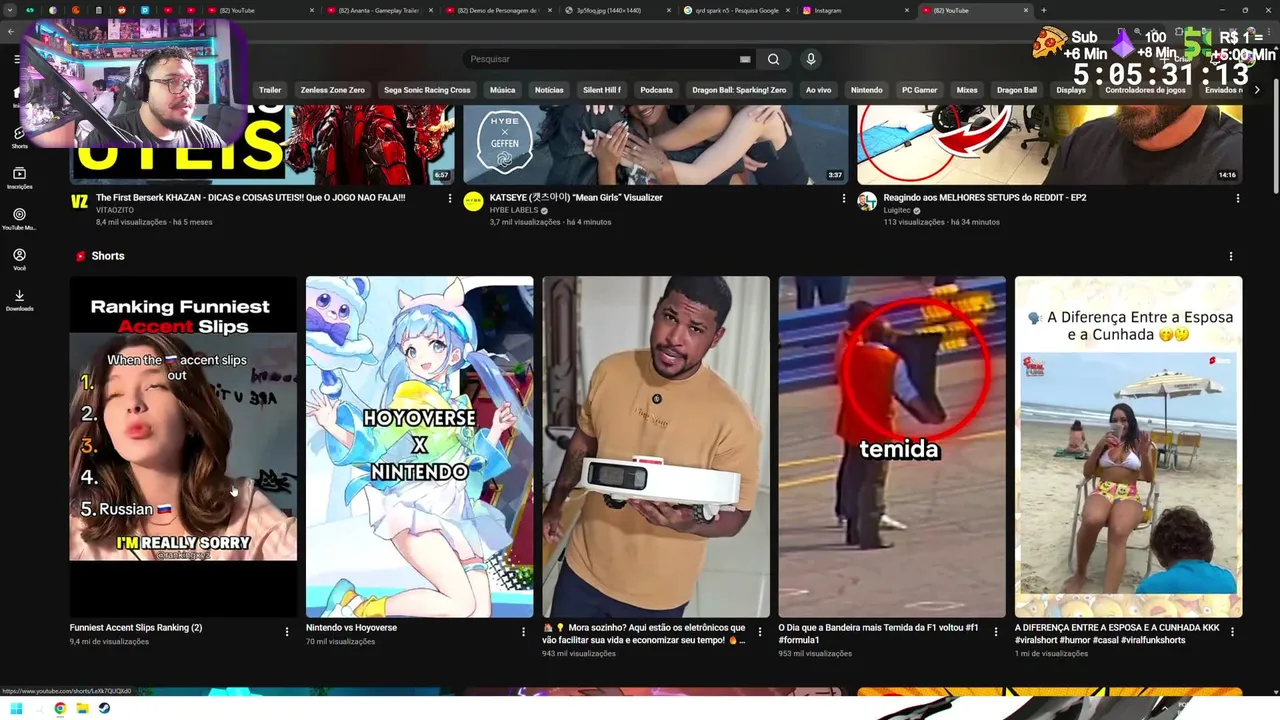
Task: Open HYBE LABELS channel avatar
Action: click(x=473, y=201)
